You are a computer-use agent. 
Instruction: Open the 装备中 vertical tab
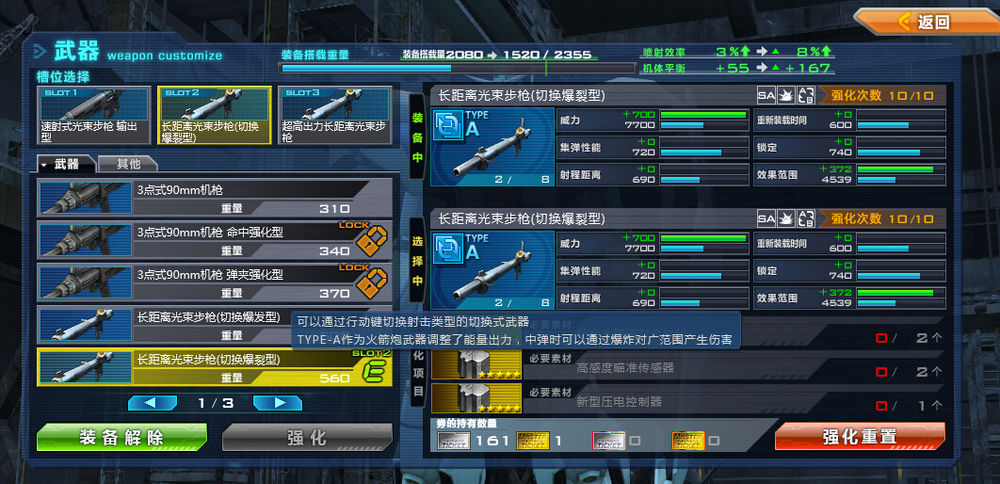coord(416,136)
